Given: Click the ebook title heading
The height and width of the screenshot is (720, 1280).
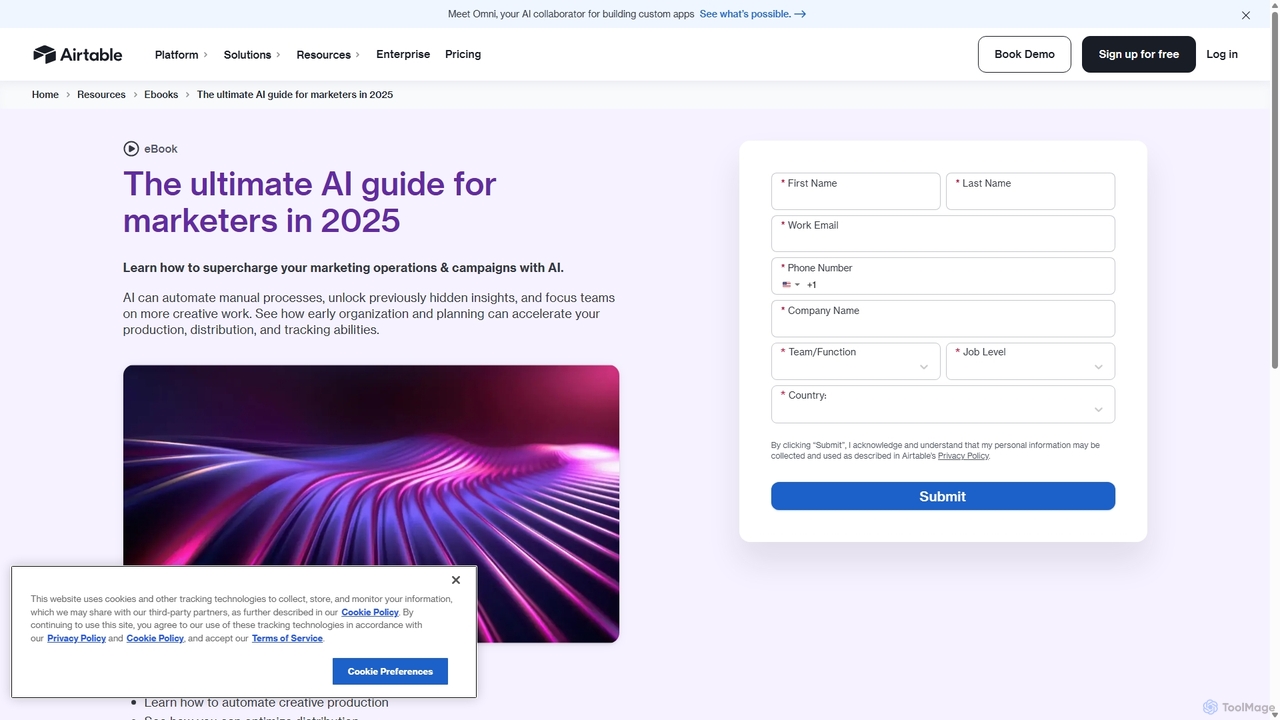Looking at the screenshot, I should pyautogui.click(x=310, y=202).
